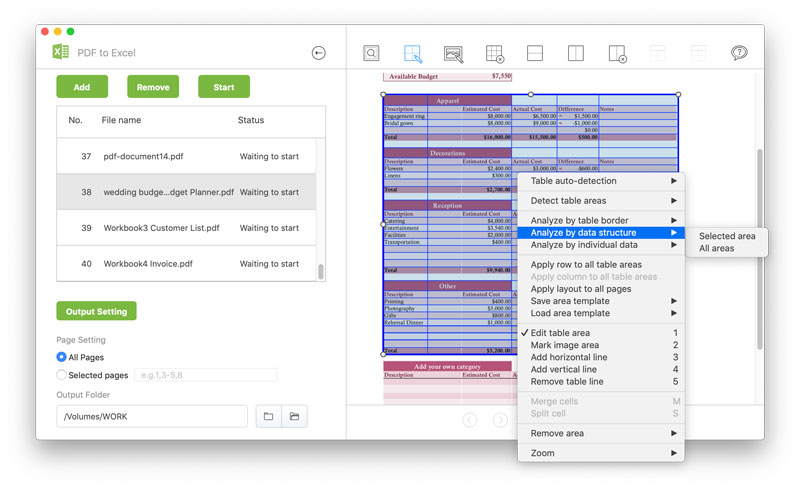800x487 pixels.
Task: Open the help speech bubble icon
Action: (739, 53)
